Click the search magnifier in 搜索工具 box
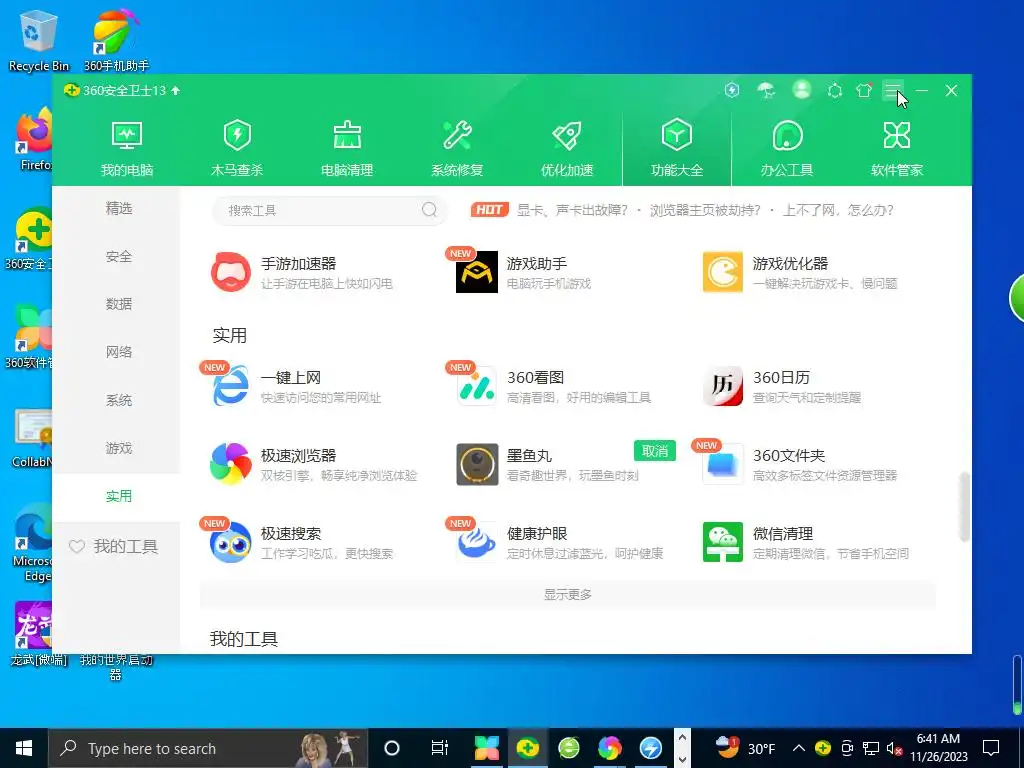Image resolution: width=1024 pixels, height=768 pixels. pyautogui.click(x=429, y=210)
